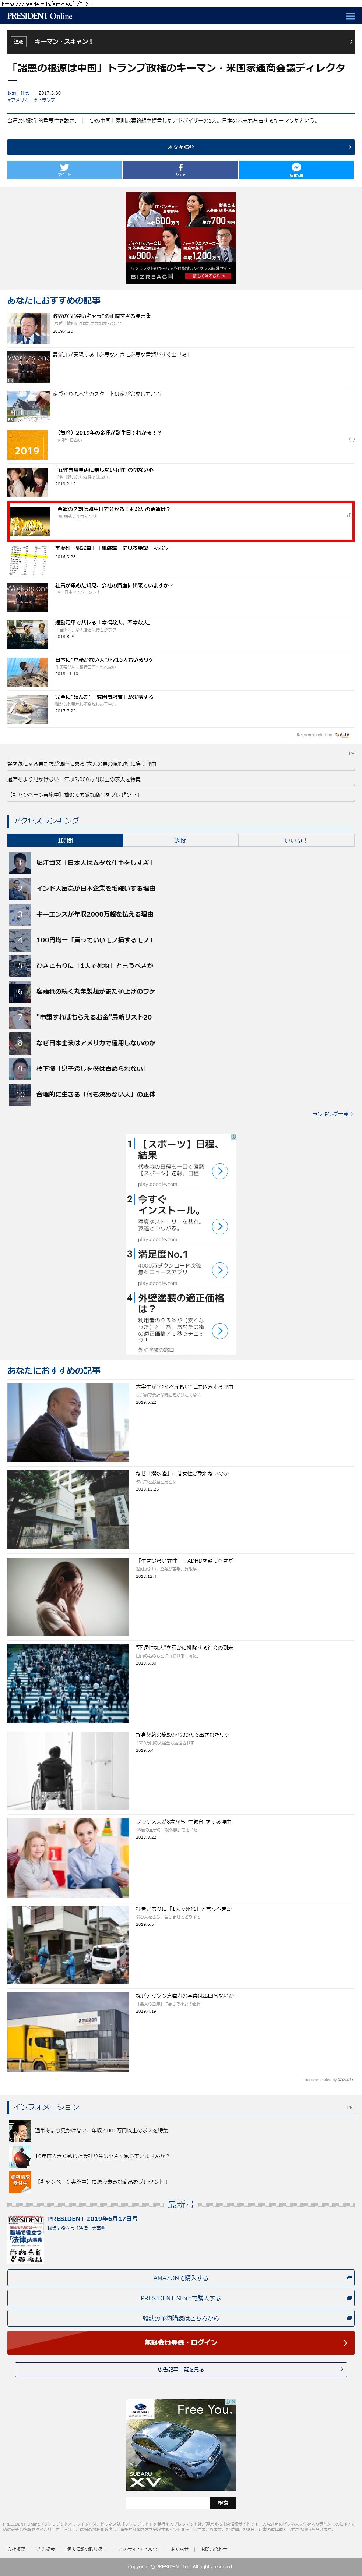362x2576 pixels.
Task: Click AdChoices icon on Google ad
Action: 234,1137
